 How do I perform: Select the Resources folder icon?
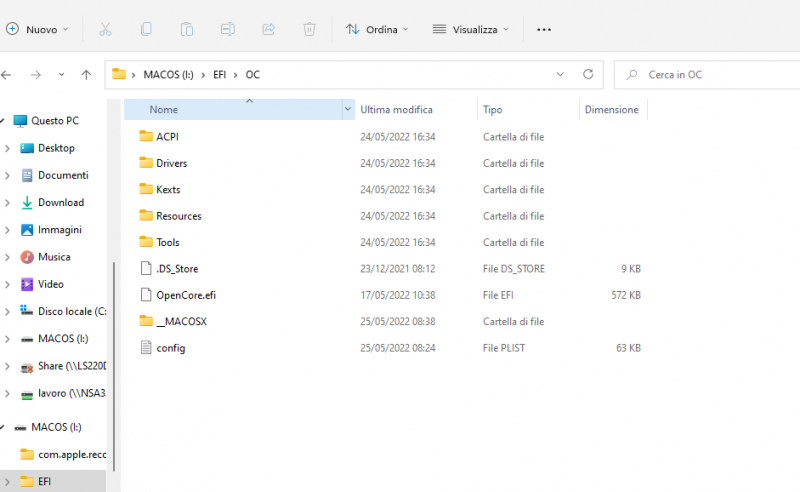coord(146,215)
